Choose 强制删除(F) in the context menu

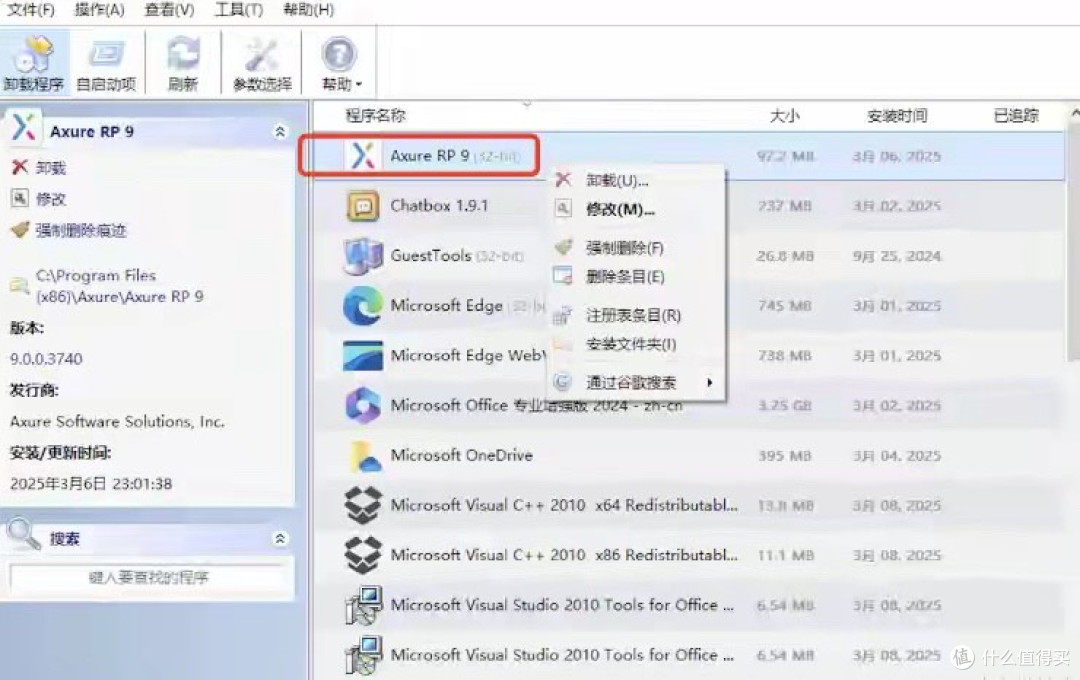(x=625, y=248)
